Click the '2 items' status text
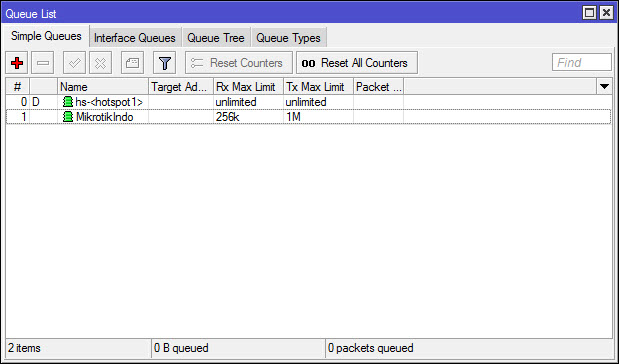This screenshot has height=364, width=619. pyautogui.click(x=24, y=348)
